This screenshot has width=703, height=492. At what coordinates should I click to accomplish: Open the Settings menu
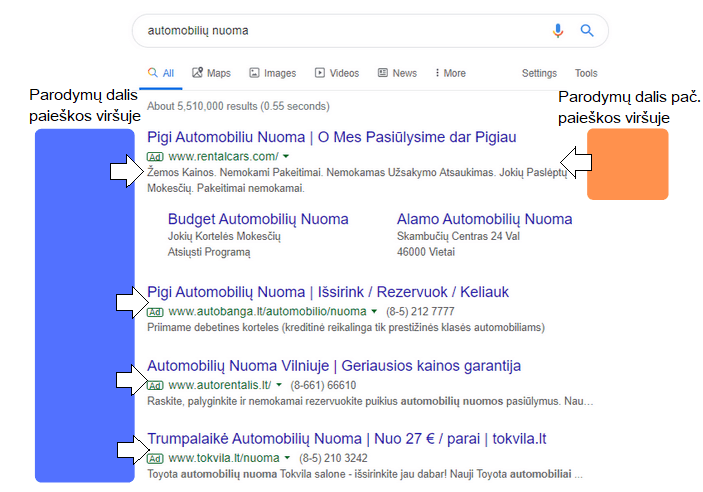(539, 73)
